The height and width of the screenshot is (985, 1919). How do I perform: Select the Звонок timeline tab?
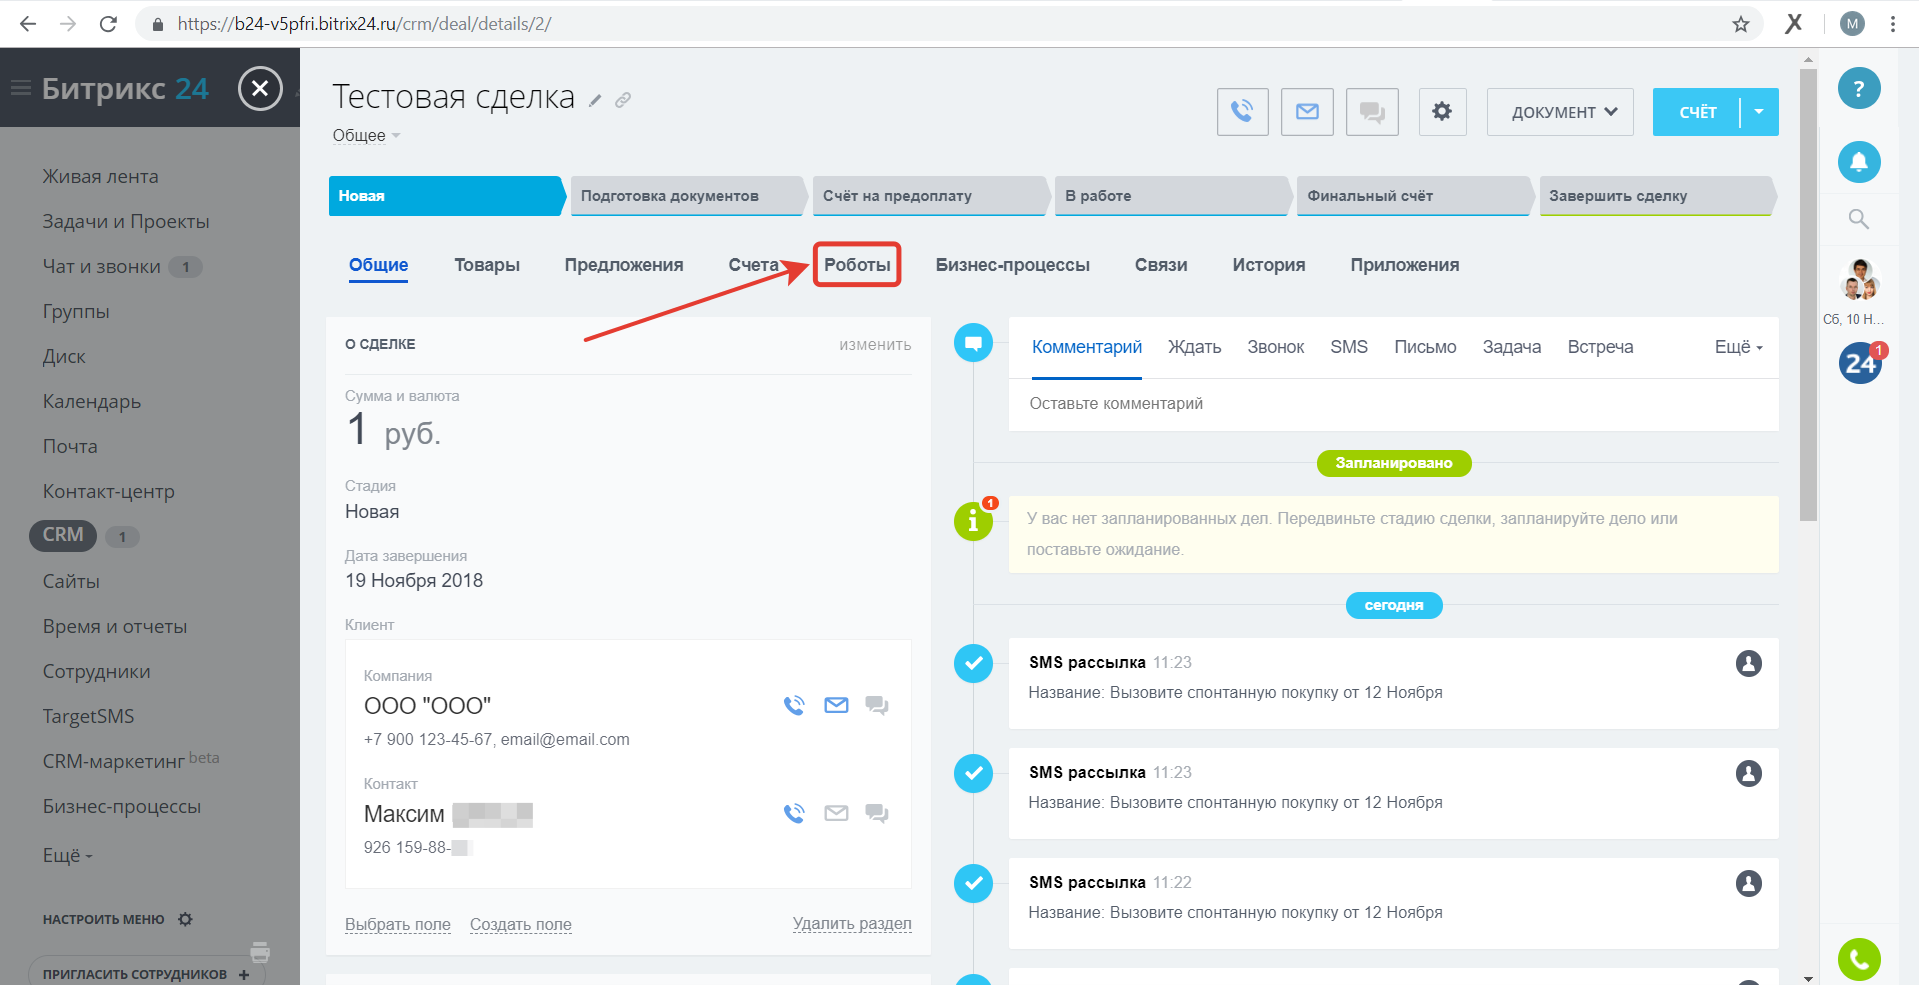point(1275,347)
